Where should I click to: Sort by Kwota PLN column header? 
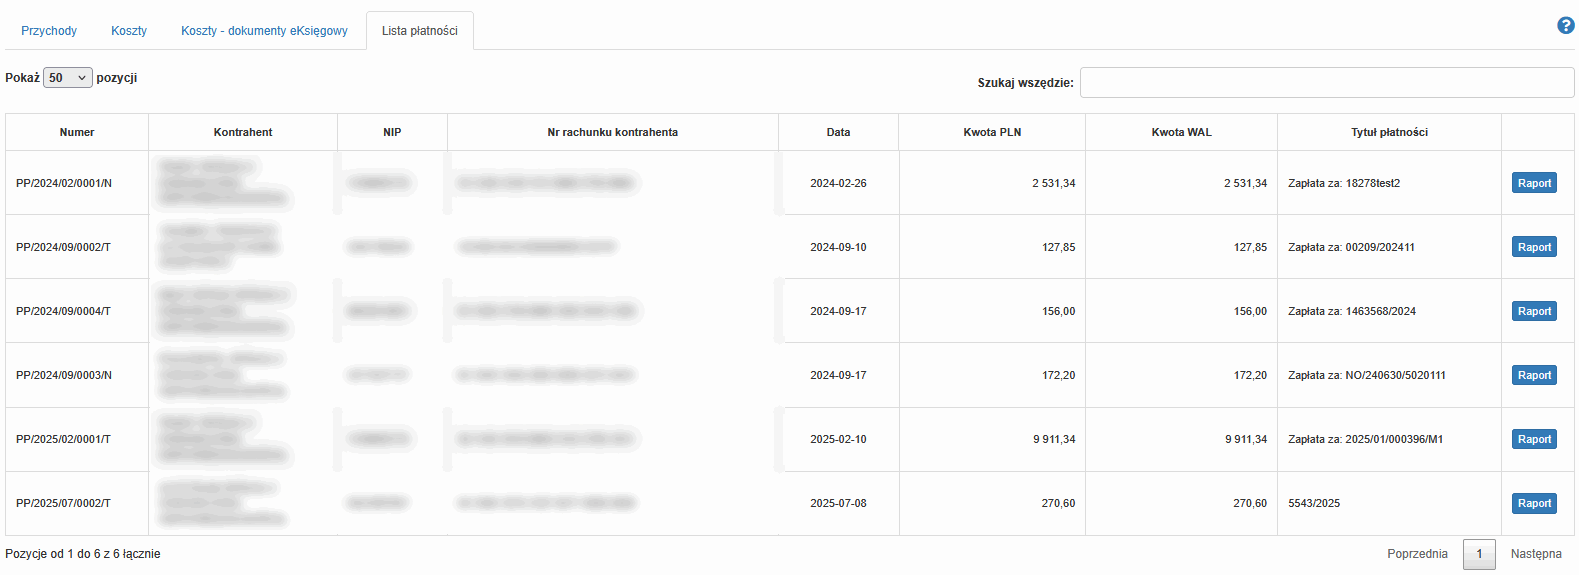point(992,132)
